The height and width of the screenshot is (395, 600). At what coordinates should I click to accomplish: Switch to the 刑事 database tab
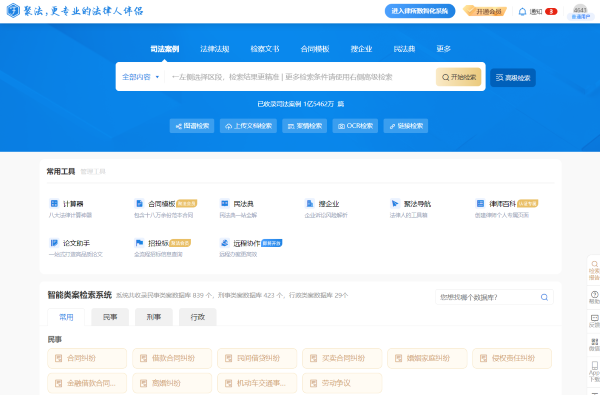[154, 317]
